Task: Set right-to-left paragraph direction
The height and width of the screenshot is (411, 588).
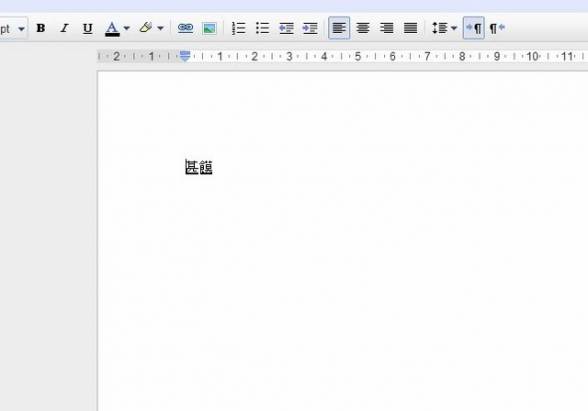Action: point(497,28)
